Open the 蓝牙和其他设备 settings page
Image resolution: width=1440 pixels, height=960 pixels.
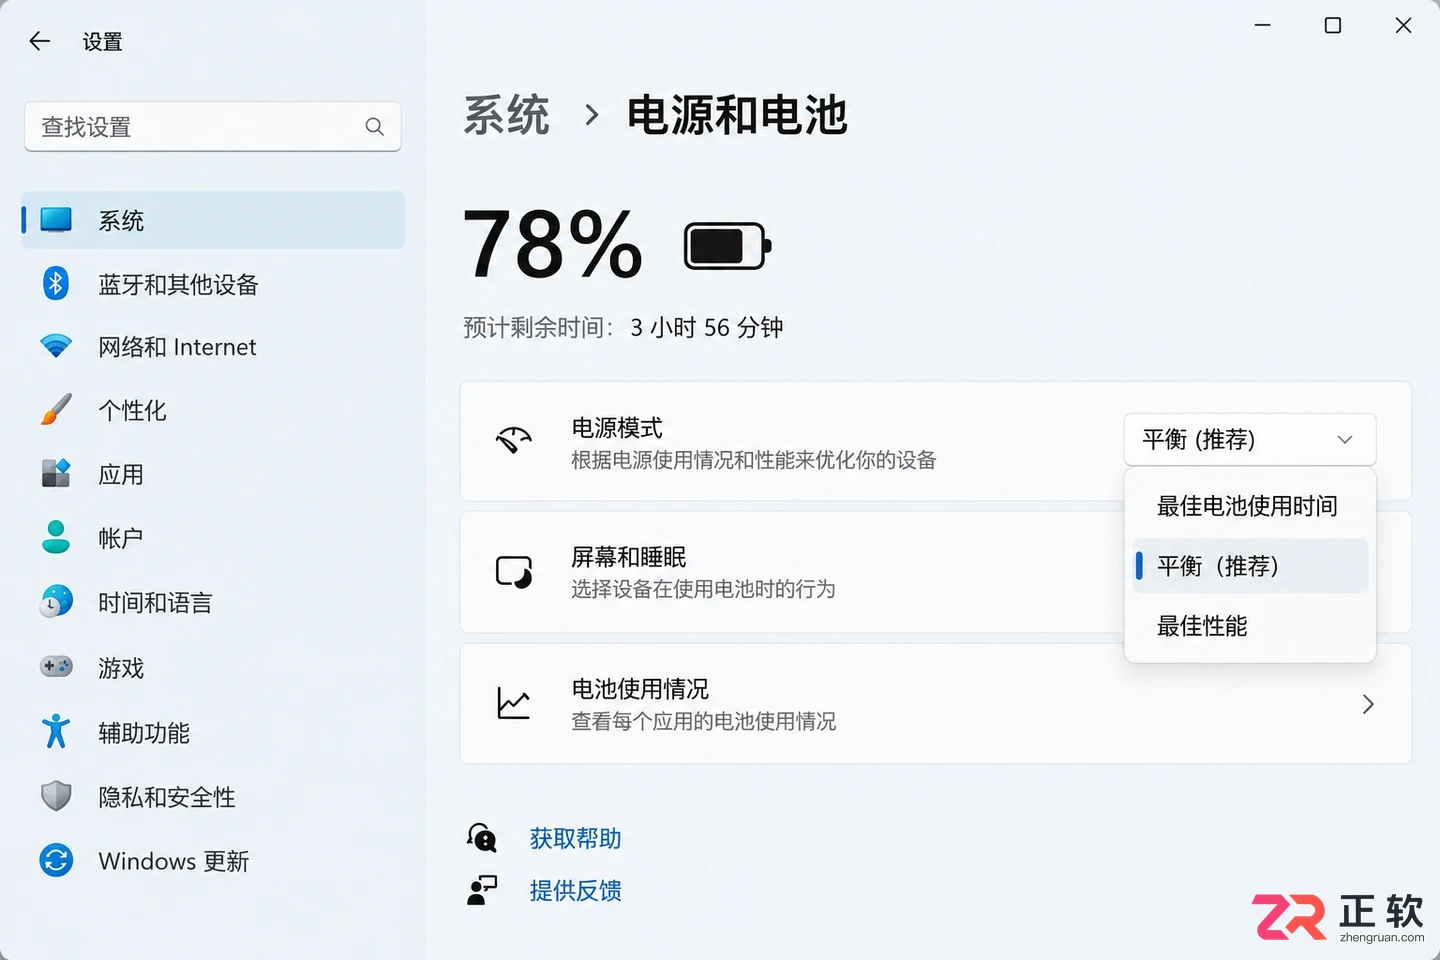tap(213, 284)
